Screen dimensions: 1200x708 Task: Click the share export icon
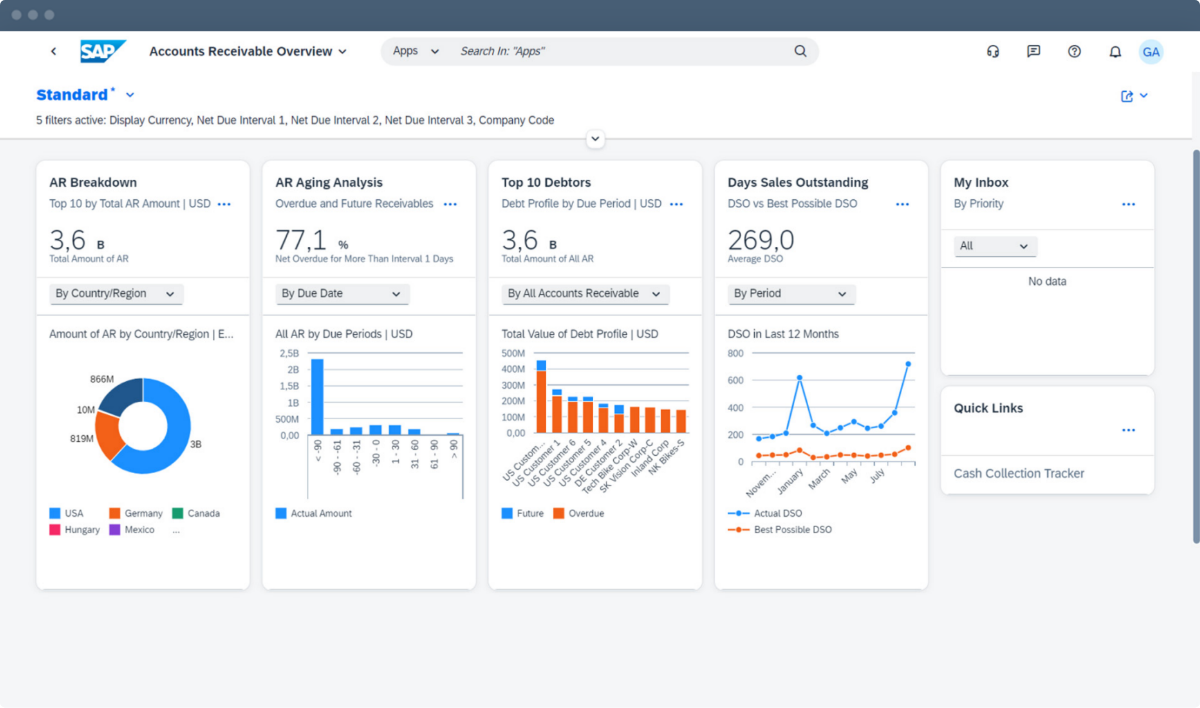pos(1128,96)
